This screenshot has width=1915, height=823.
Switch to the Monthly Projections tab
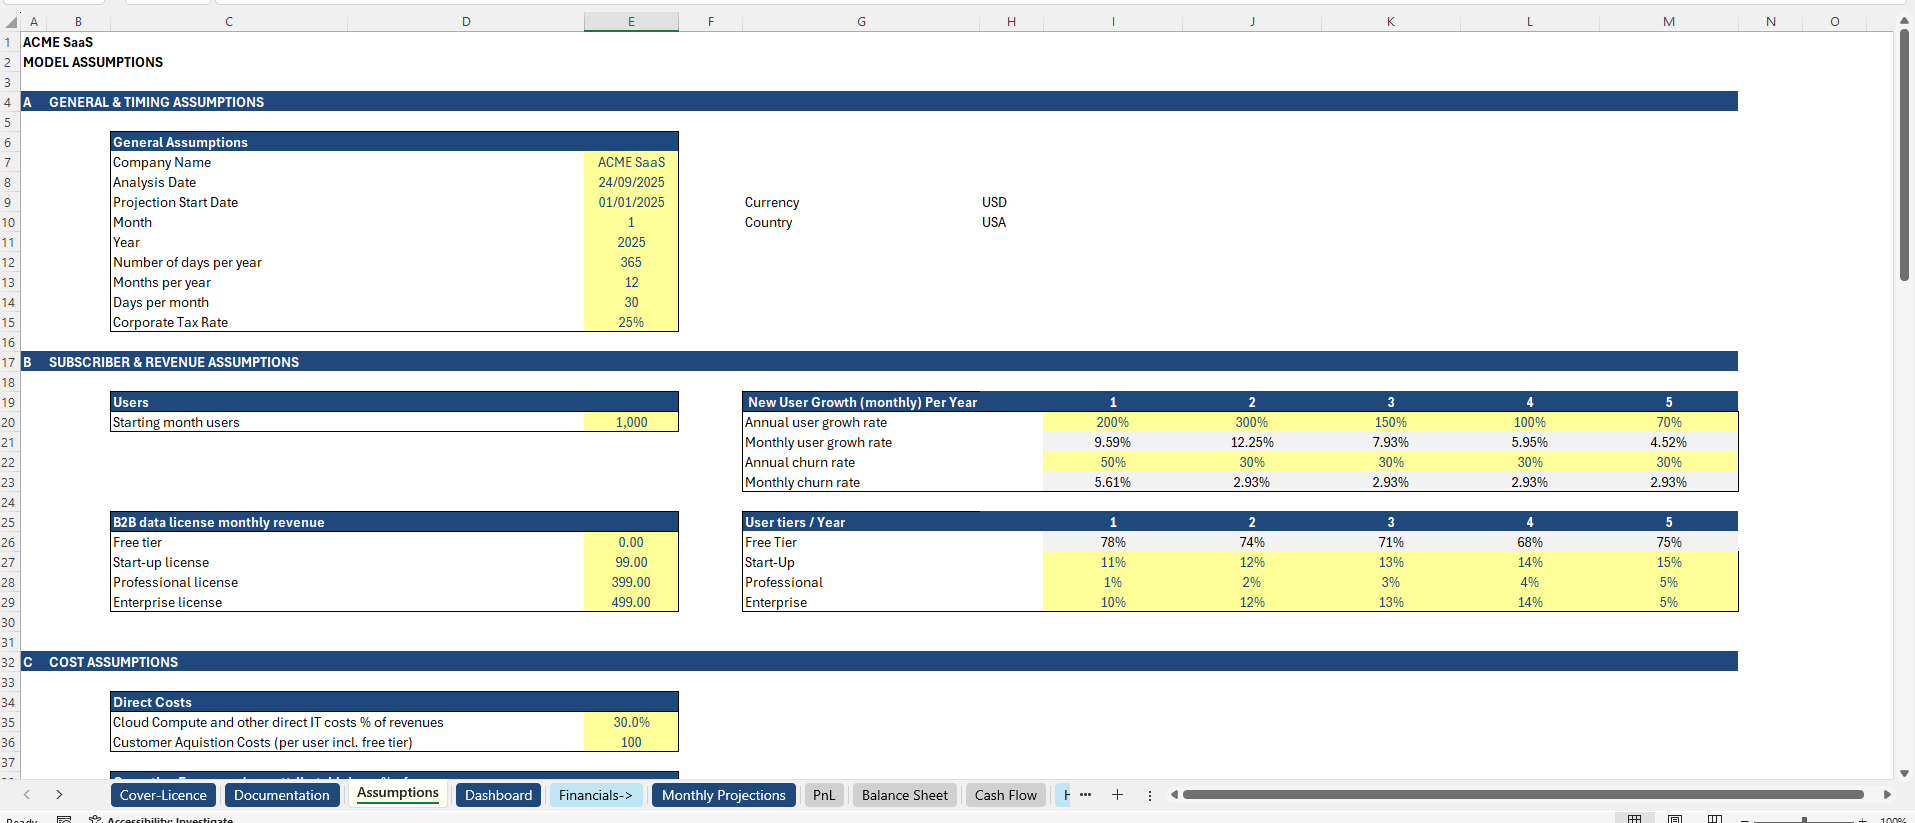click(723, 795)
